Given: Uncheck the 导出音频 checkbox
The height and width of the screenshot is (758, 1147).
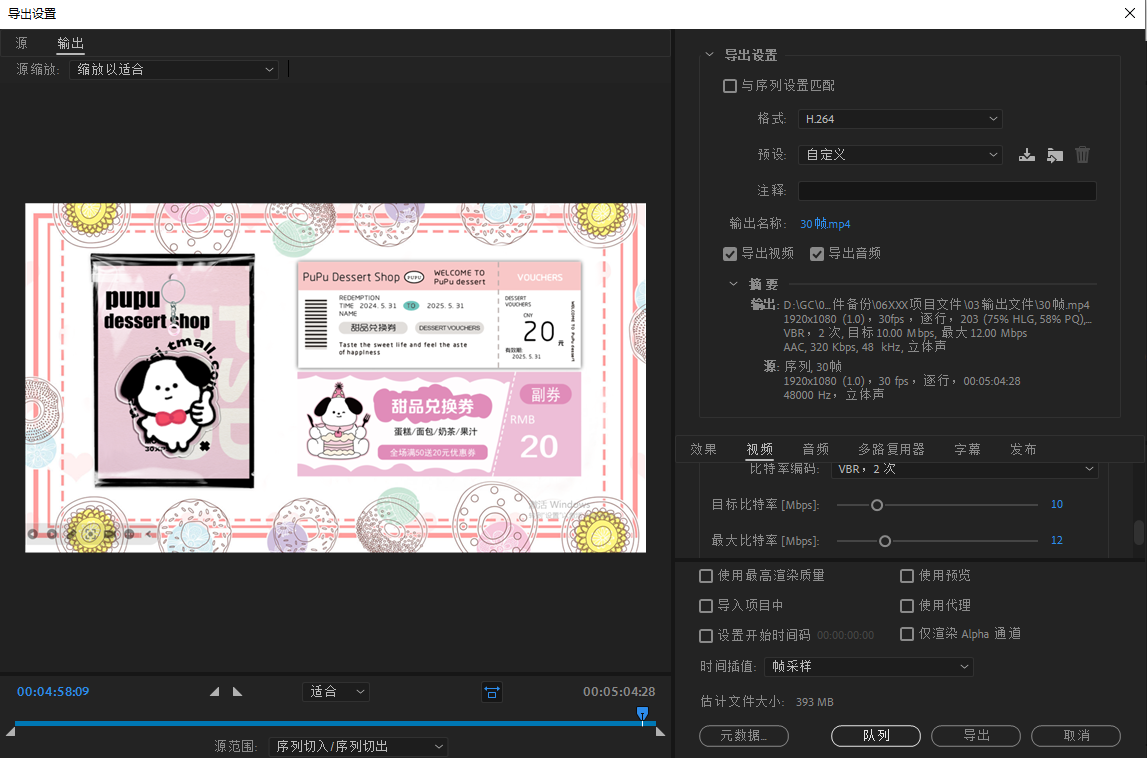Looking at the screenshot, I should point(817,254).
